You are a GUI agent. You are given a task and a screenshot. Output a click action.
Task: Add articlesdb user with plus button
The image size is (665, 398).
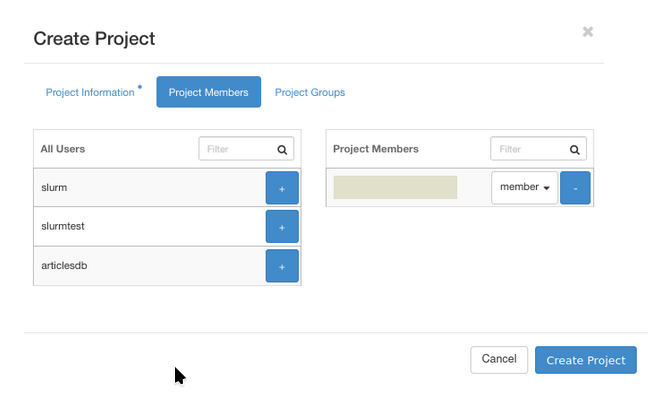point(282,266)
